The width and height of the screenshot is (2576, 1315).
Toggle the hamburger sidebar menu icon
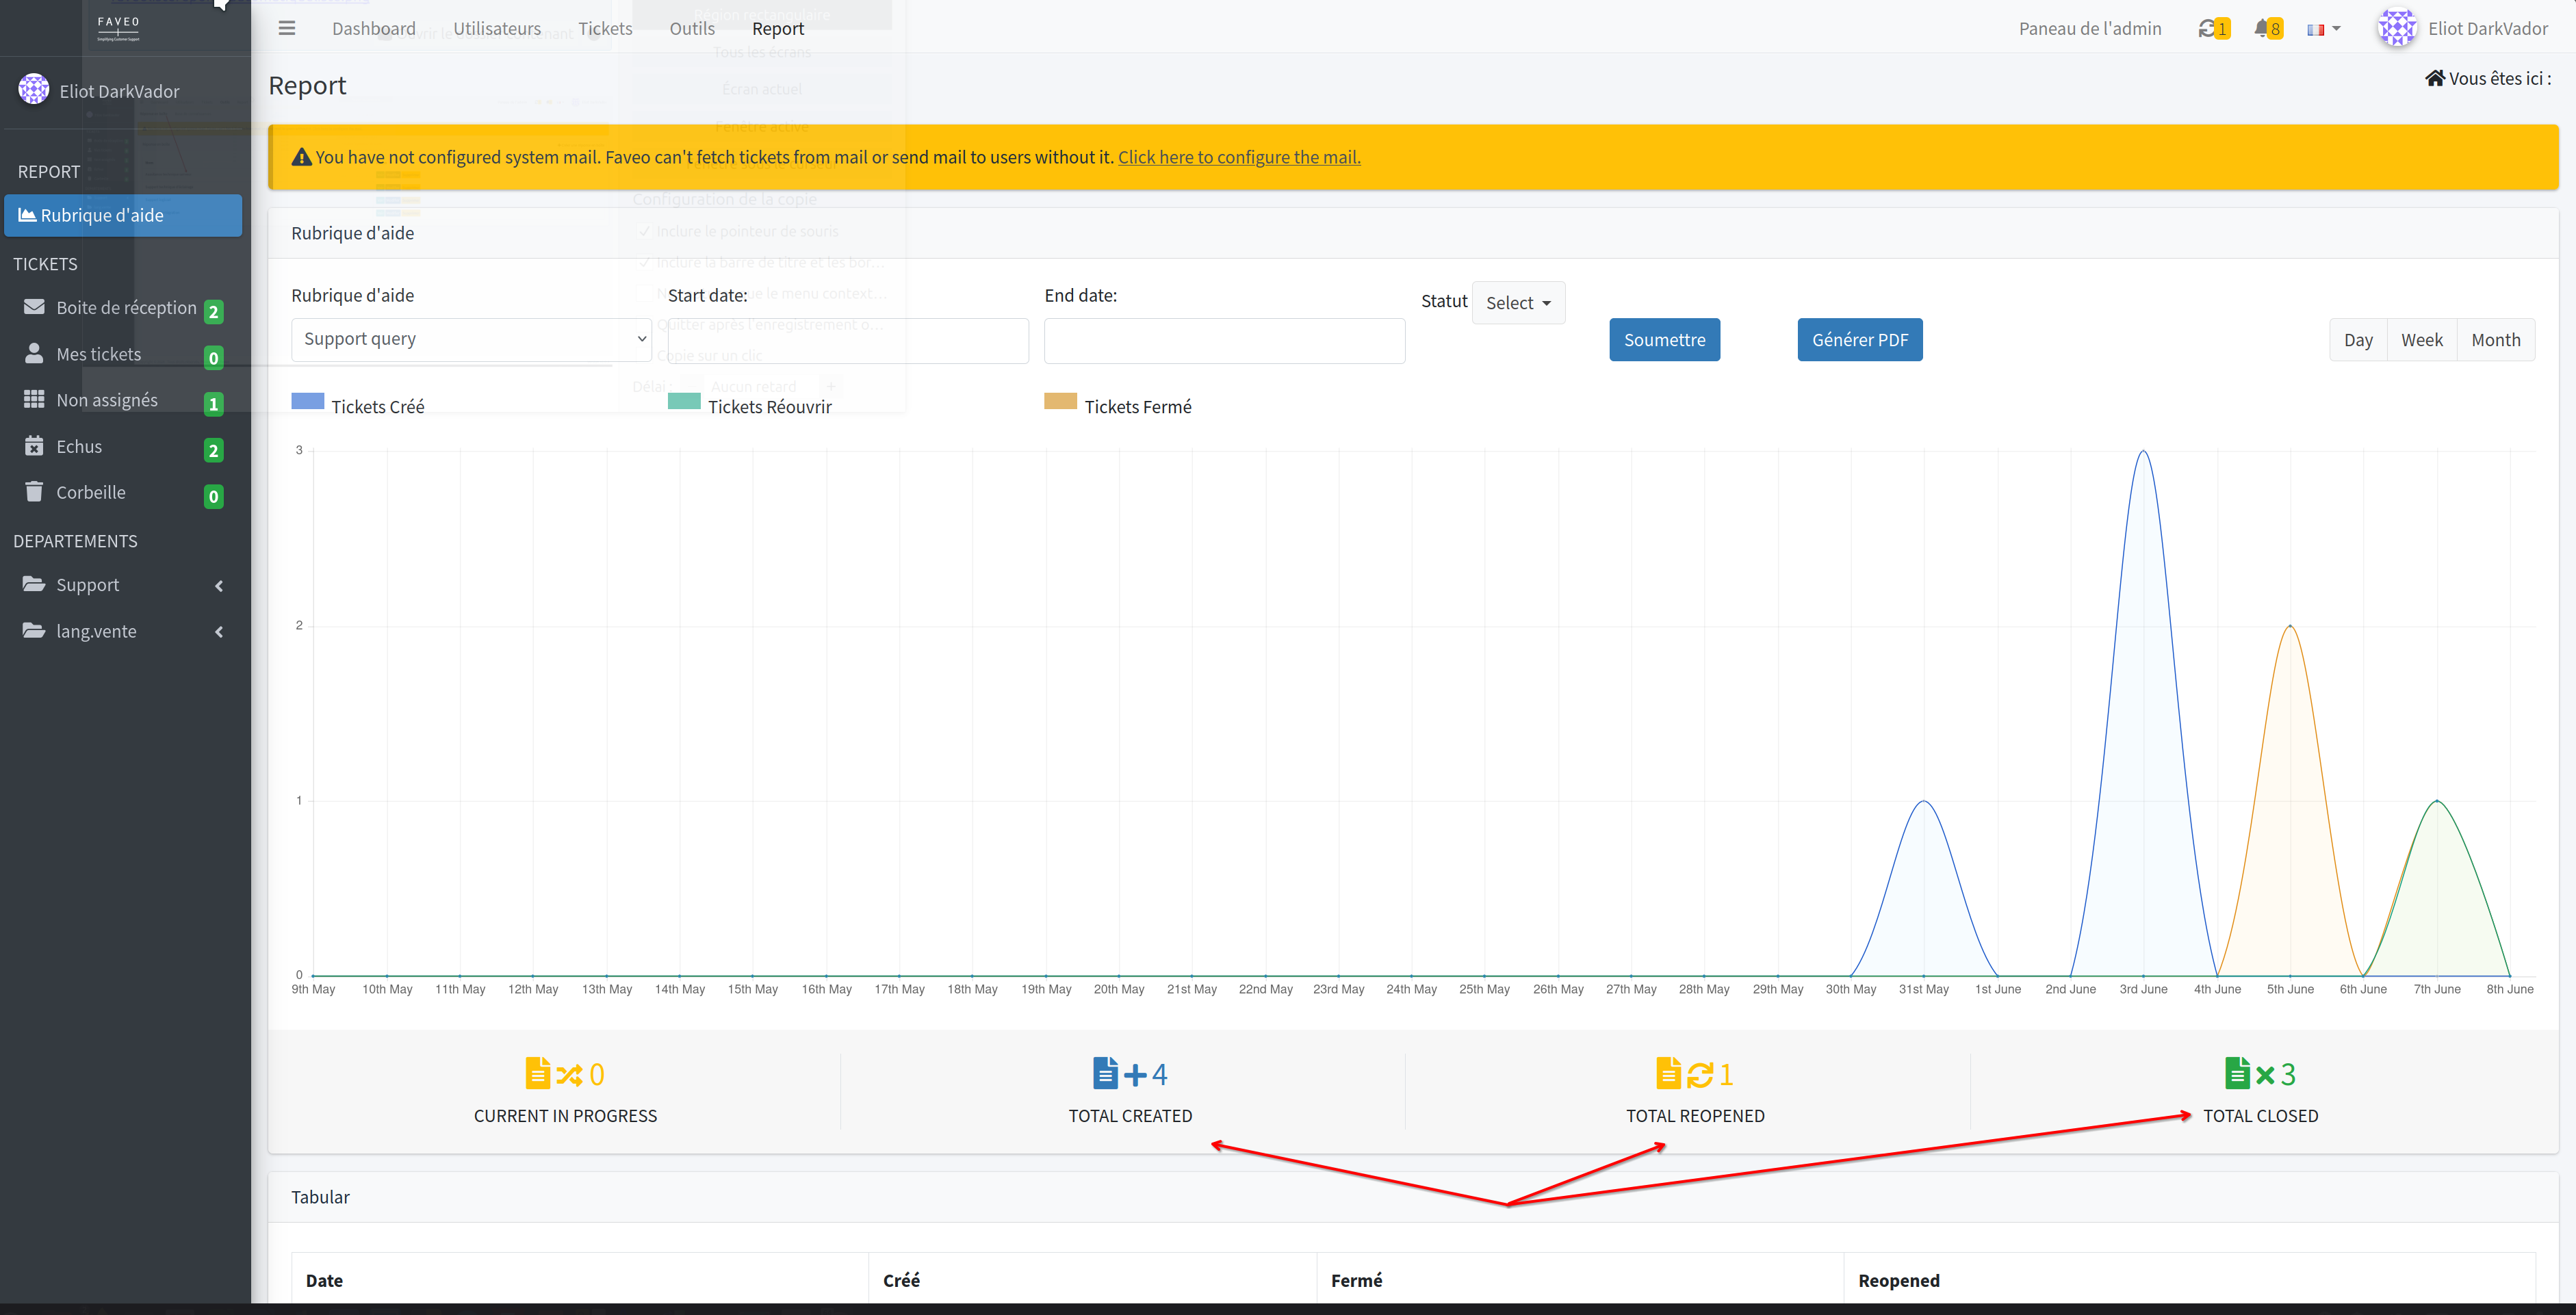pyautogui.click(x=287, y=28)
